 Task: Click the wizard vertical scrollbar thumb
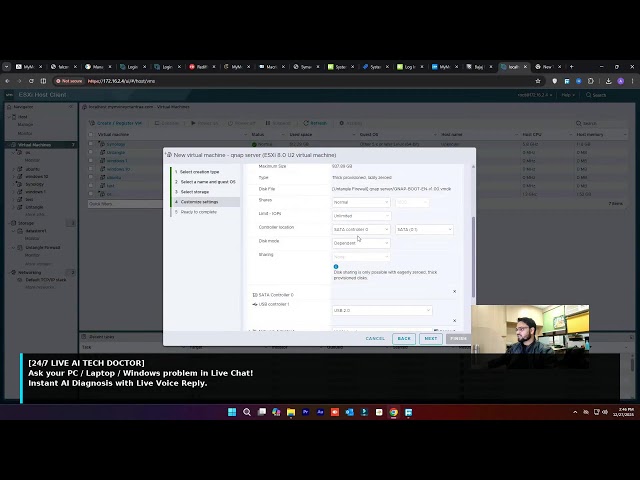pos(473,257)
